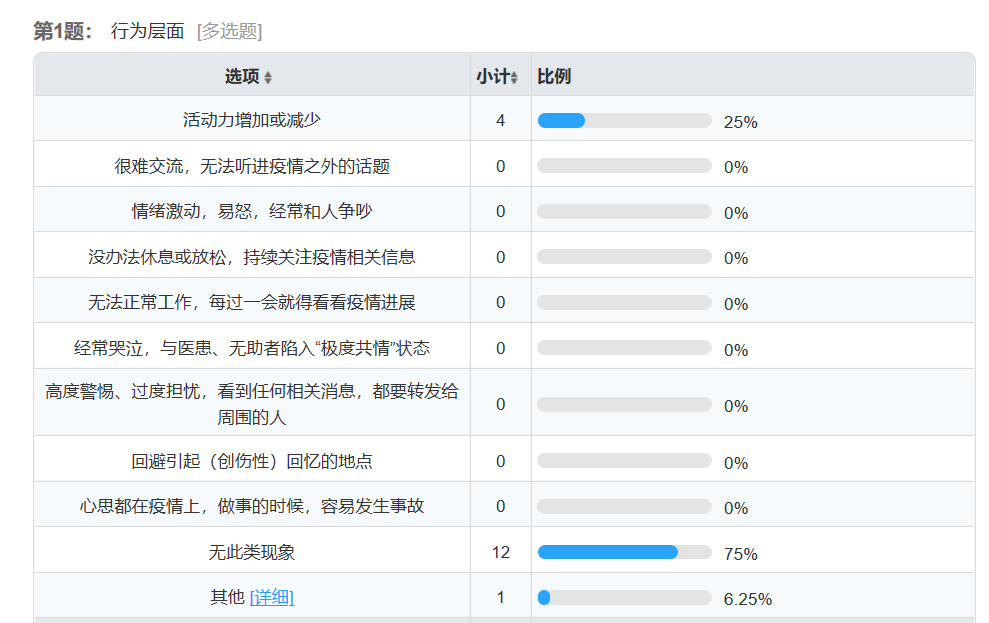The height and width of the screenshot is (623, 989).
Task: Click the 无此类现象 75% progress bar
Action: [624, 552]
